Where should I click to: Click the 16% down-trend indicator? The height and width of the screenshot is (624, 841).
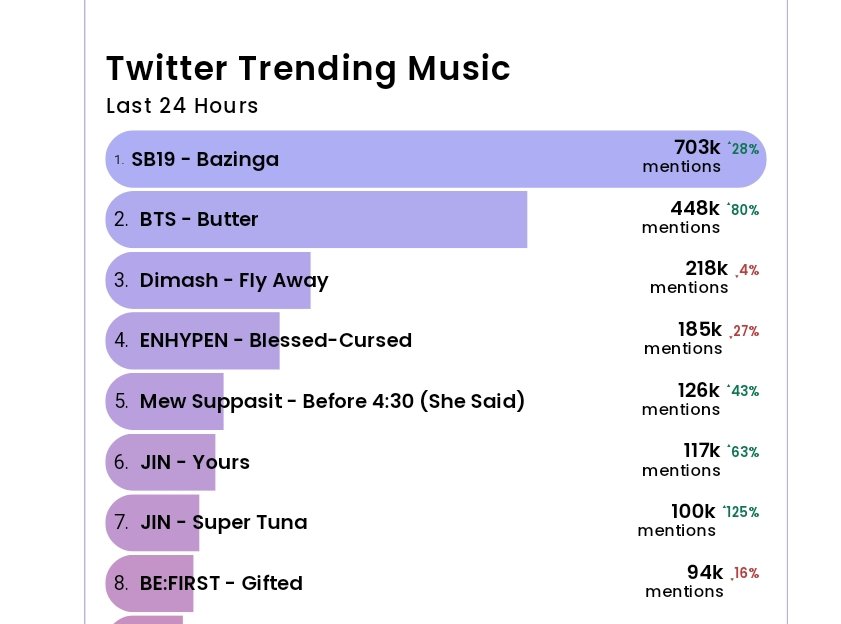click(745, 573)
